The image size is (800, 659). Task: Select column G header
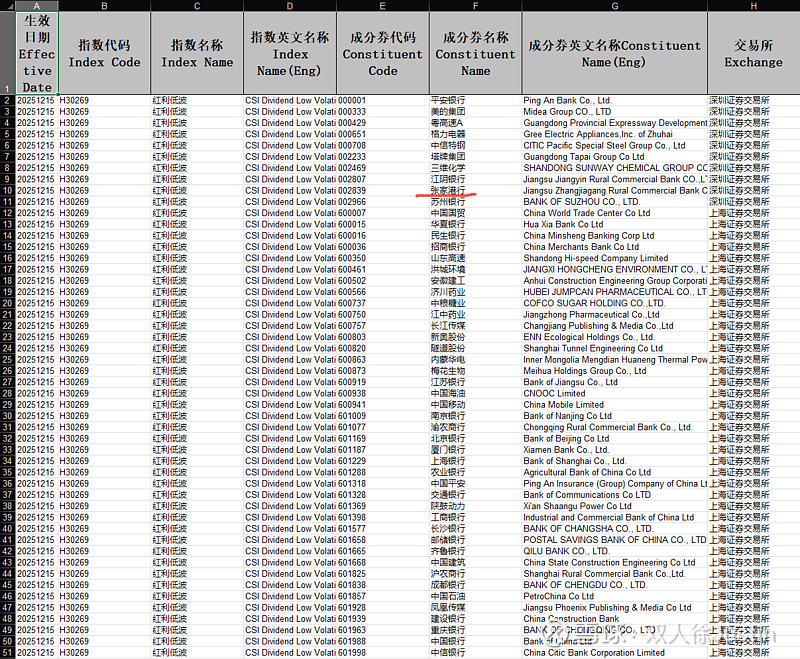614,6
